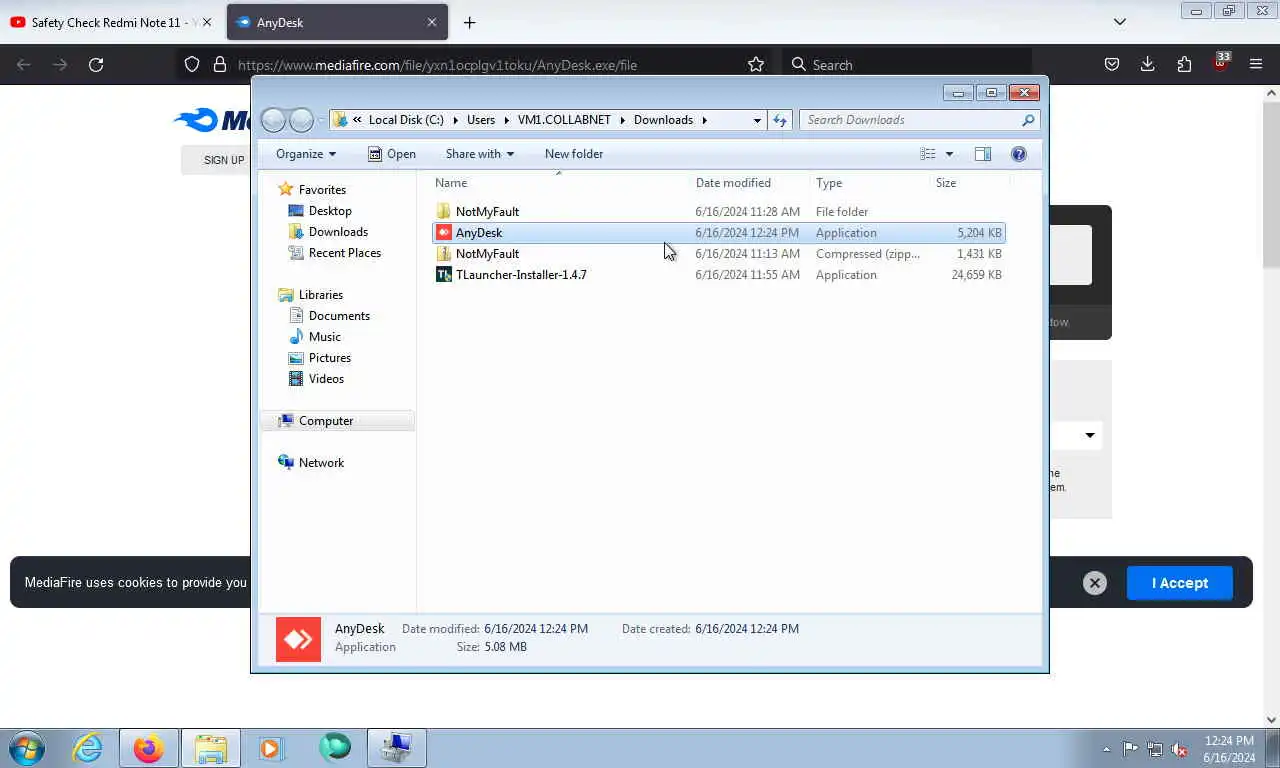Screen dimensions: 1280x768
Task: Show hidden tray icons arrow
Action: pyautogui.click(x=1106, y=749)
